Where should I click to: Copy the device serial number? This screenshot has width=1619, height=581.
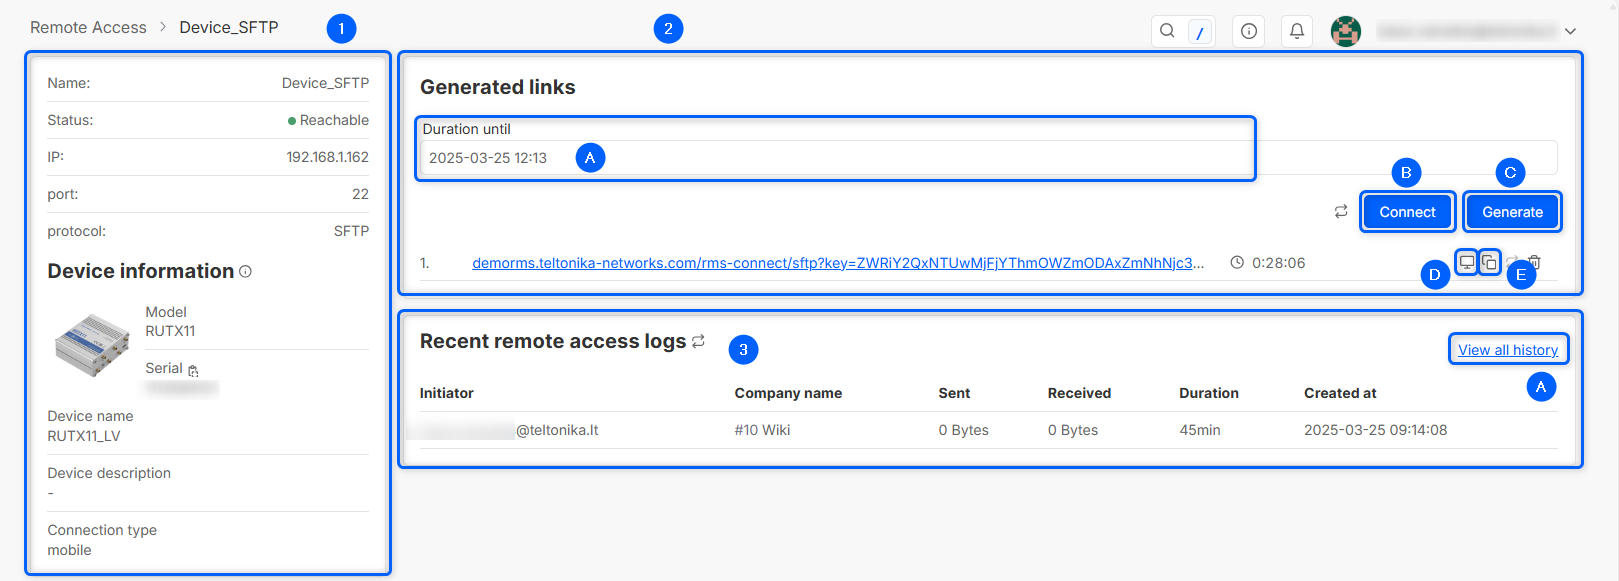[193, 370]
